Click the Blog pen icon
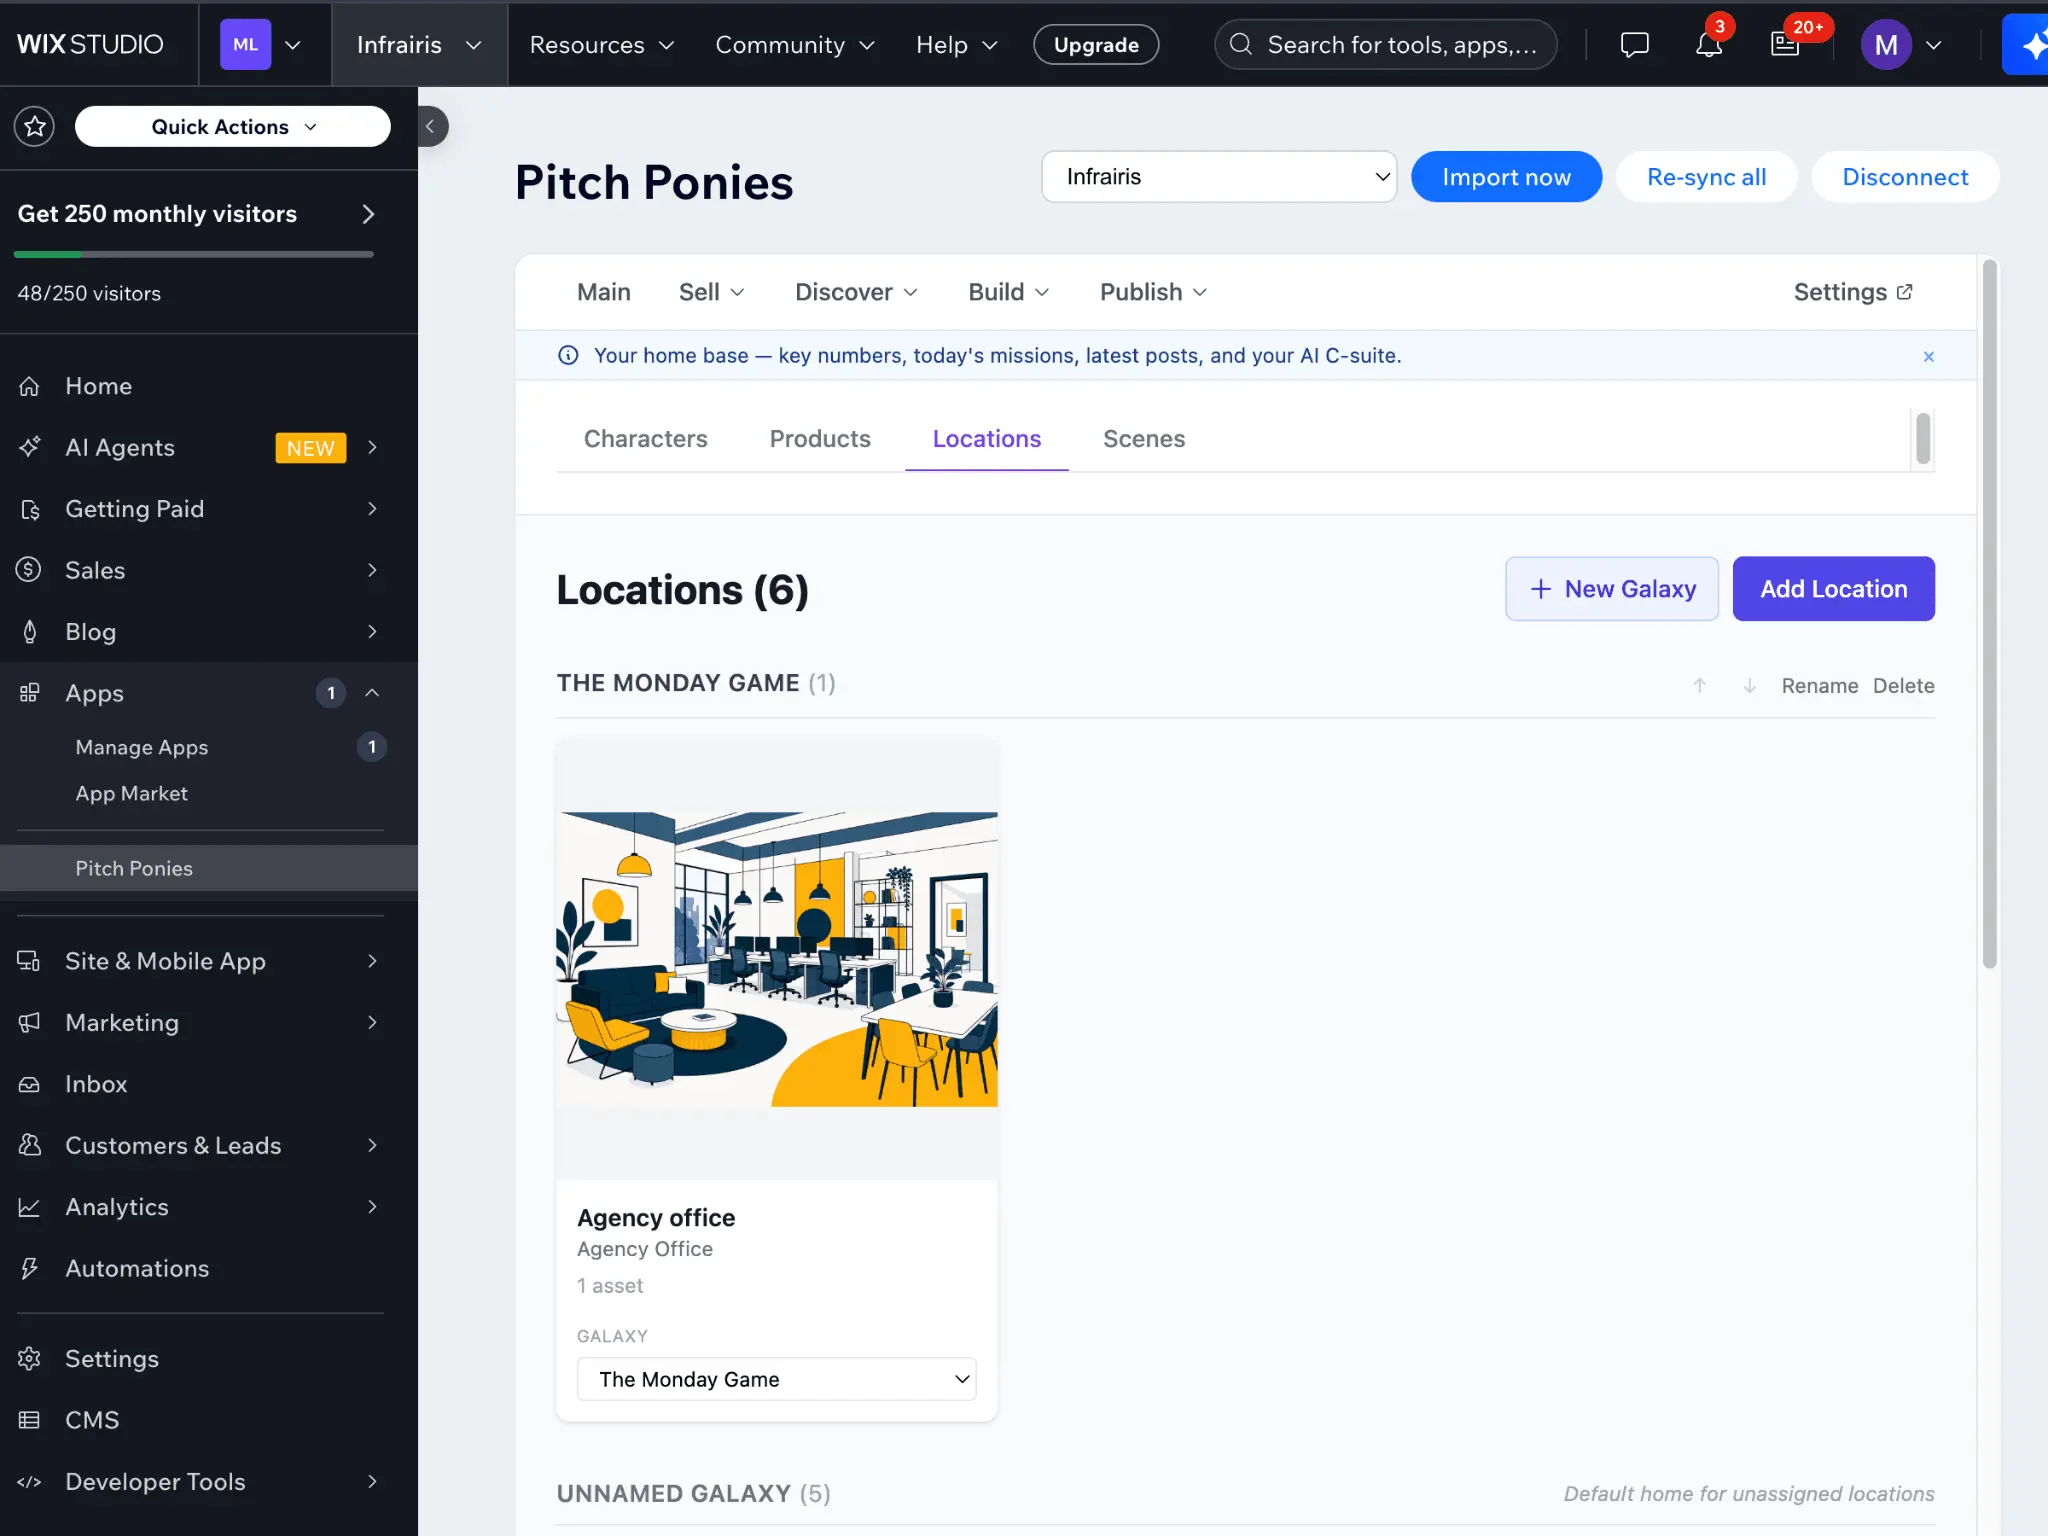The image size is (2048, 1536). [29, 632]
